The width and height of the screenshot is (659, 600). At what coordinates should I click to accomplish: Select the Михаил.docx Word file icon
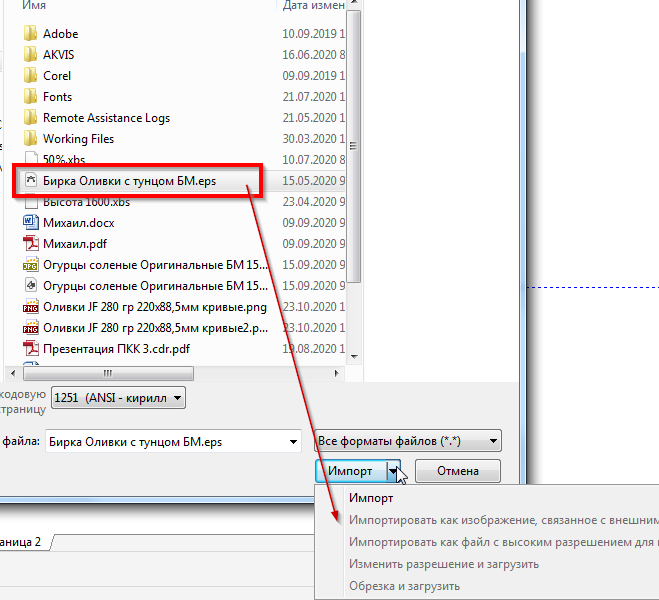[x=30, y=222]
